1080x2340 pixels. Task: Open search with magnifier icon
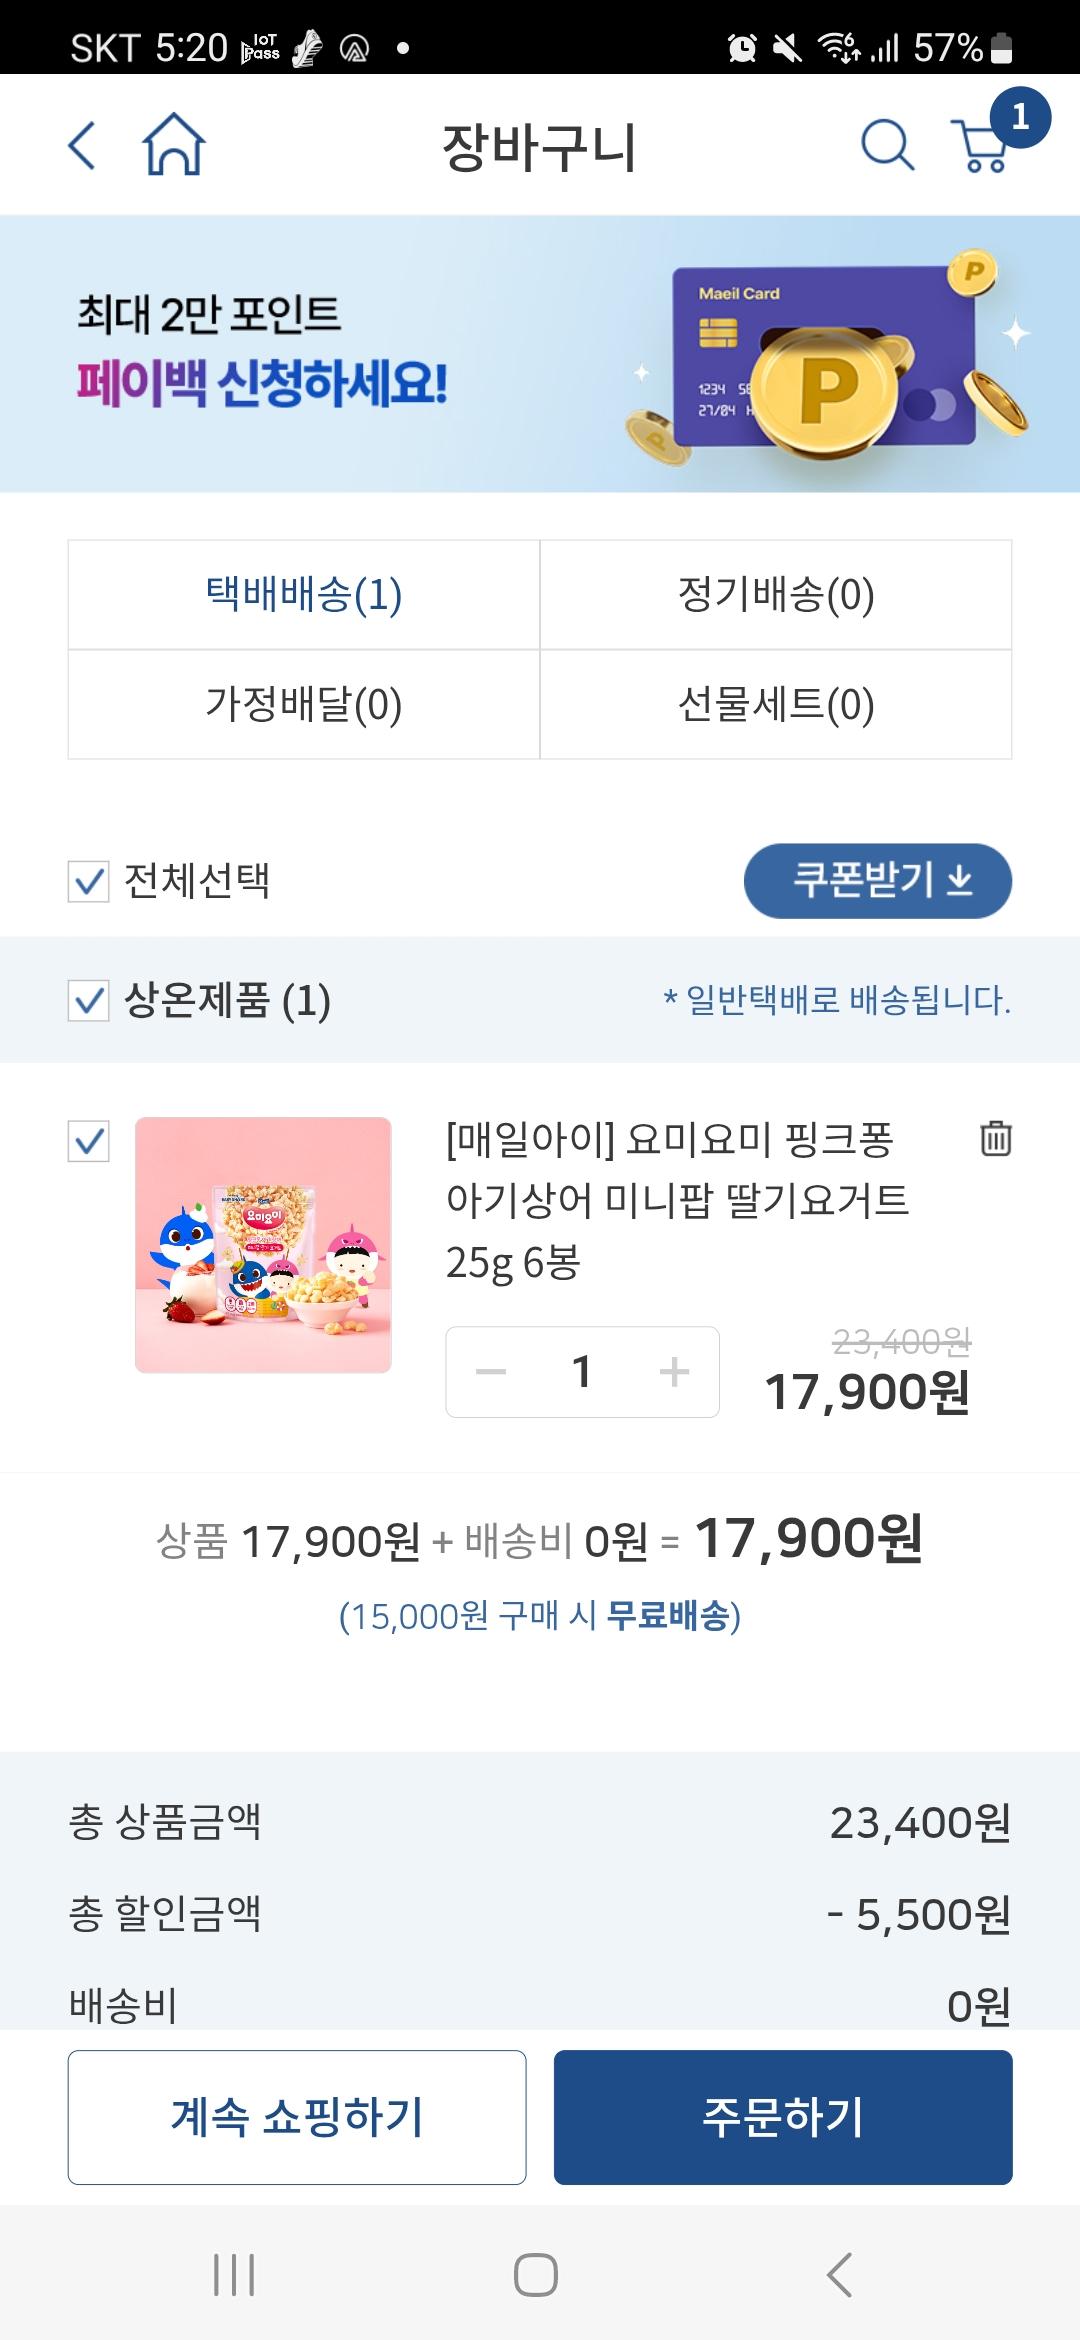tap(887, 146)
